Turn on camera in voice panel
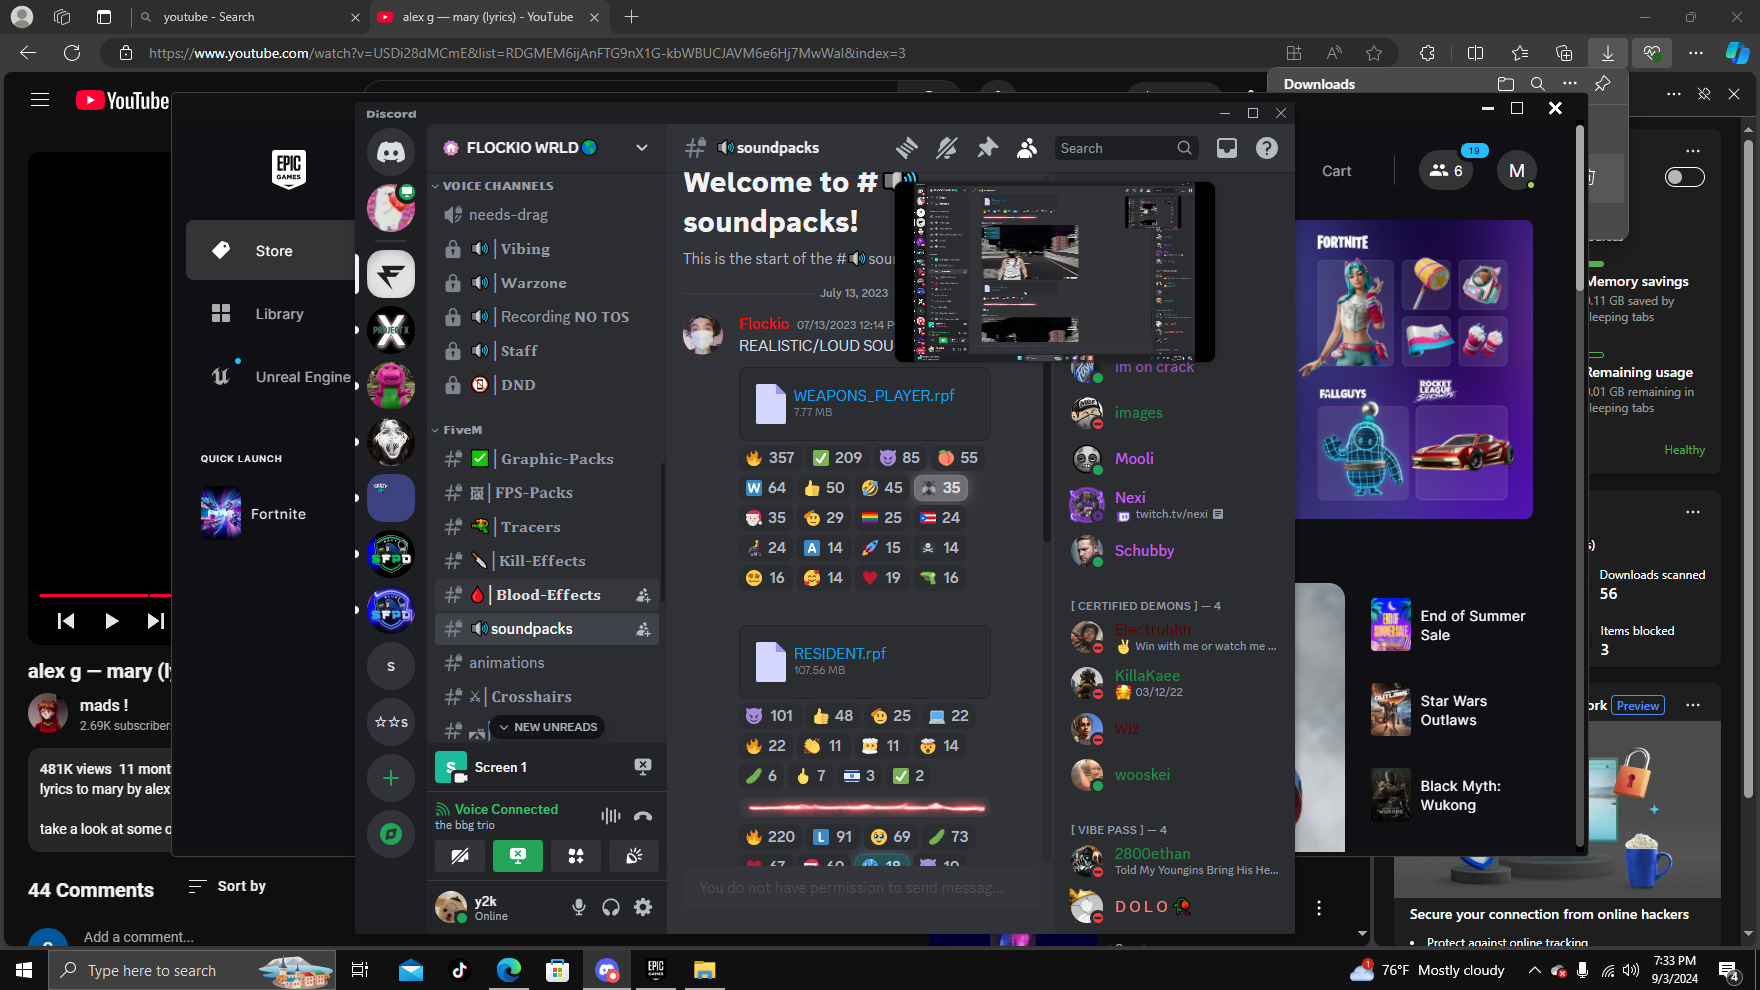1760x990 pixels. point(460,856)
